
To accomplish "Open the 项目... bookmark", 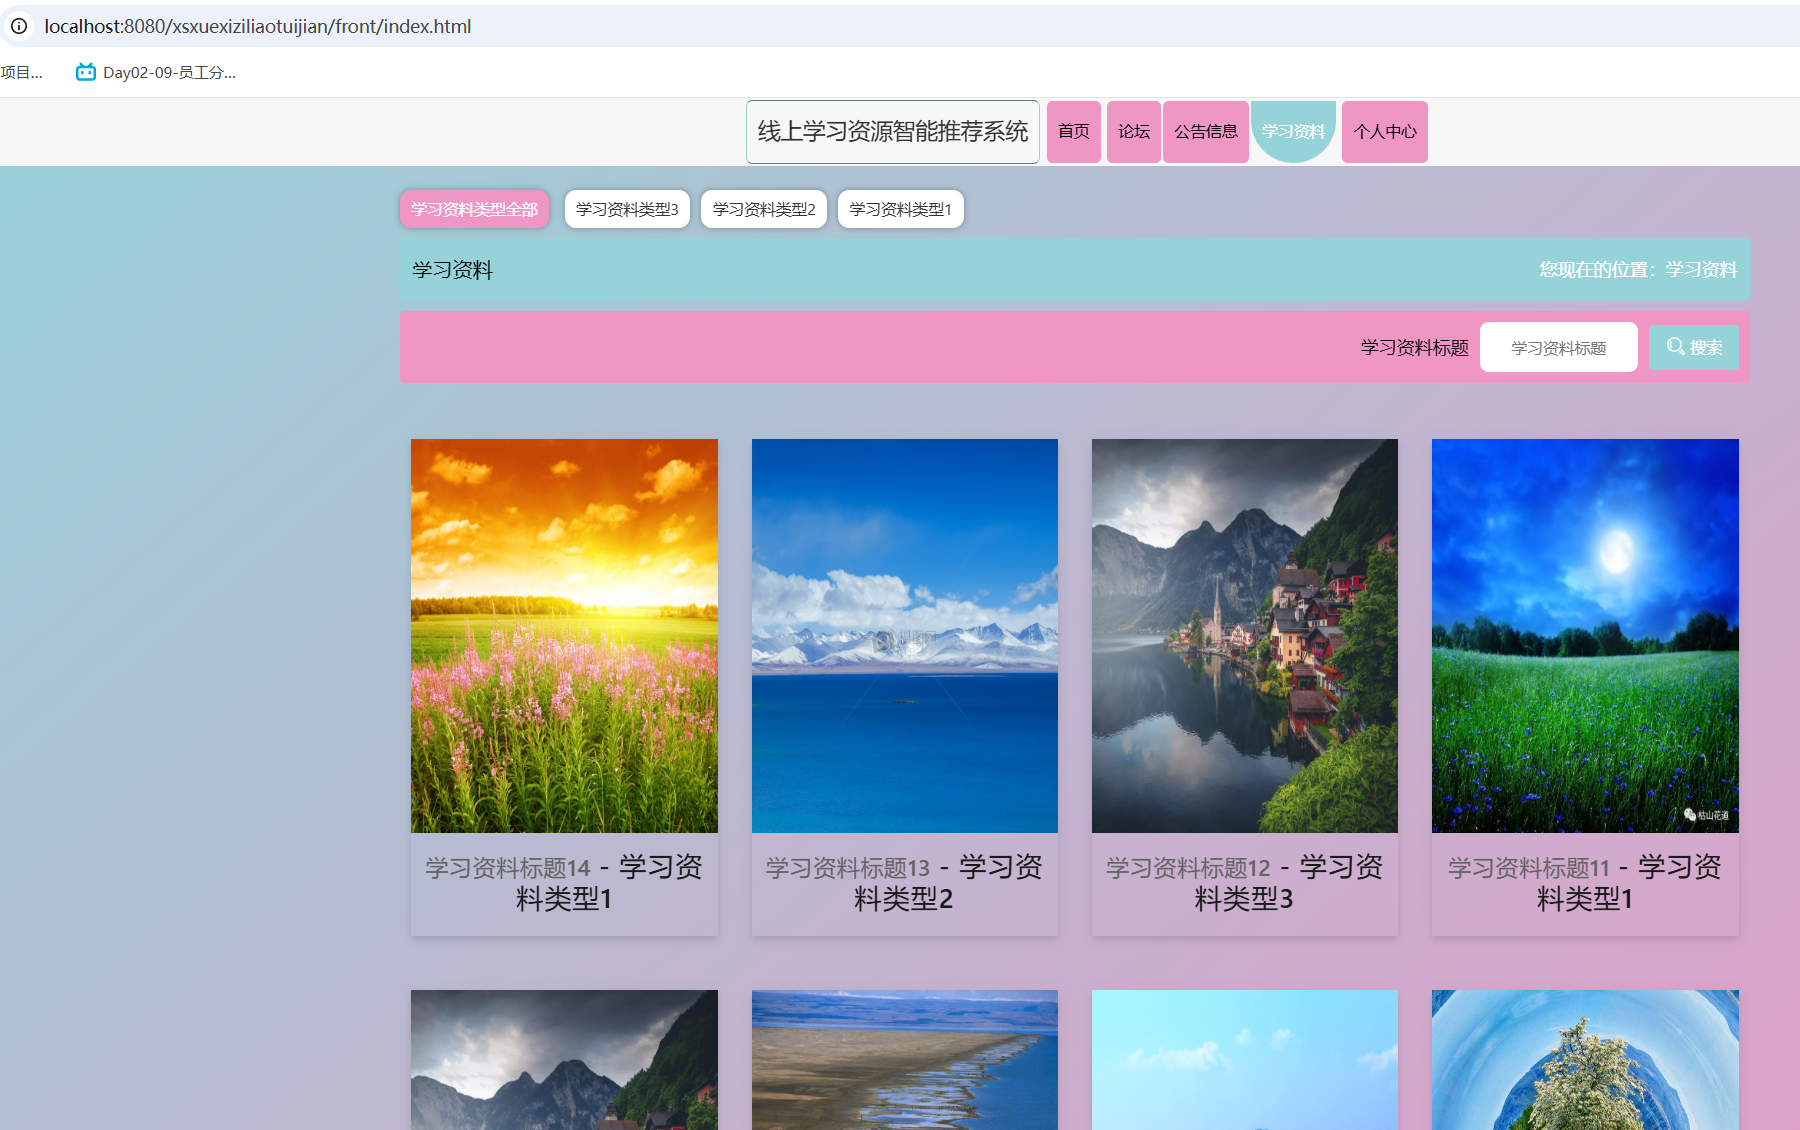I will [21, 72].
